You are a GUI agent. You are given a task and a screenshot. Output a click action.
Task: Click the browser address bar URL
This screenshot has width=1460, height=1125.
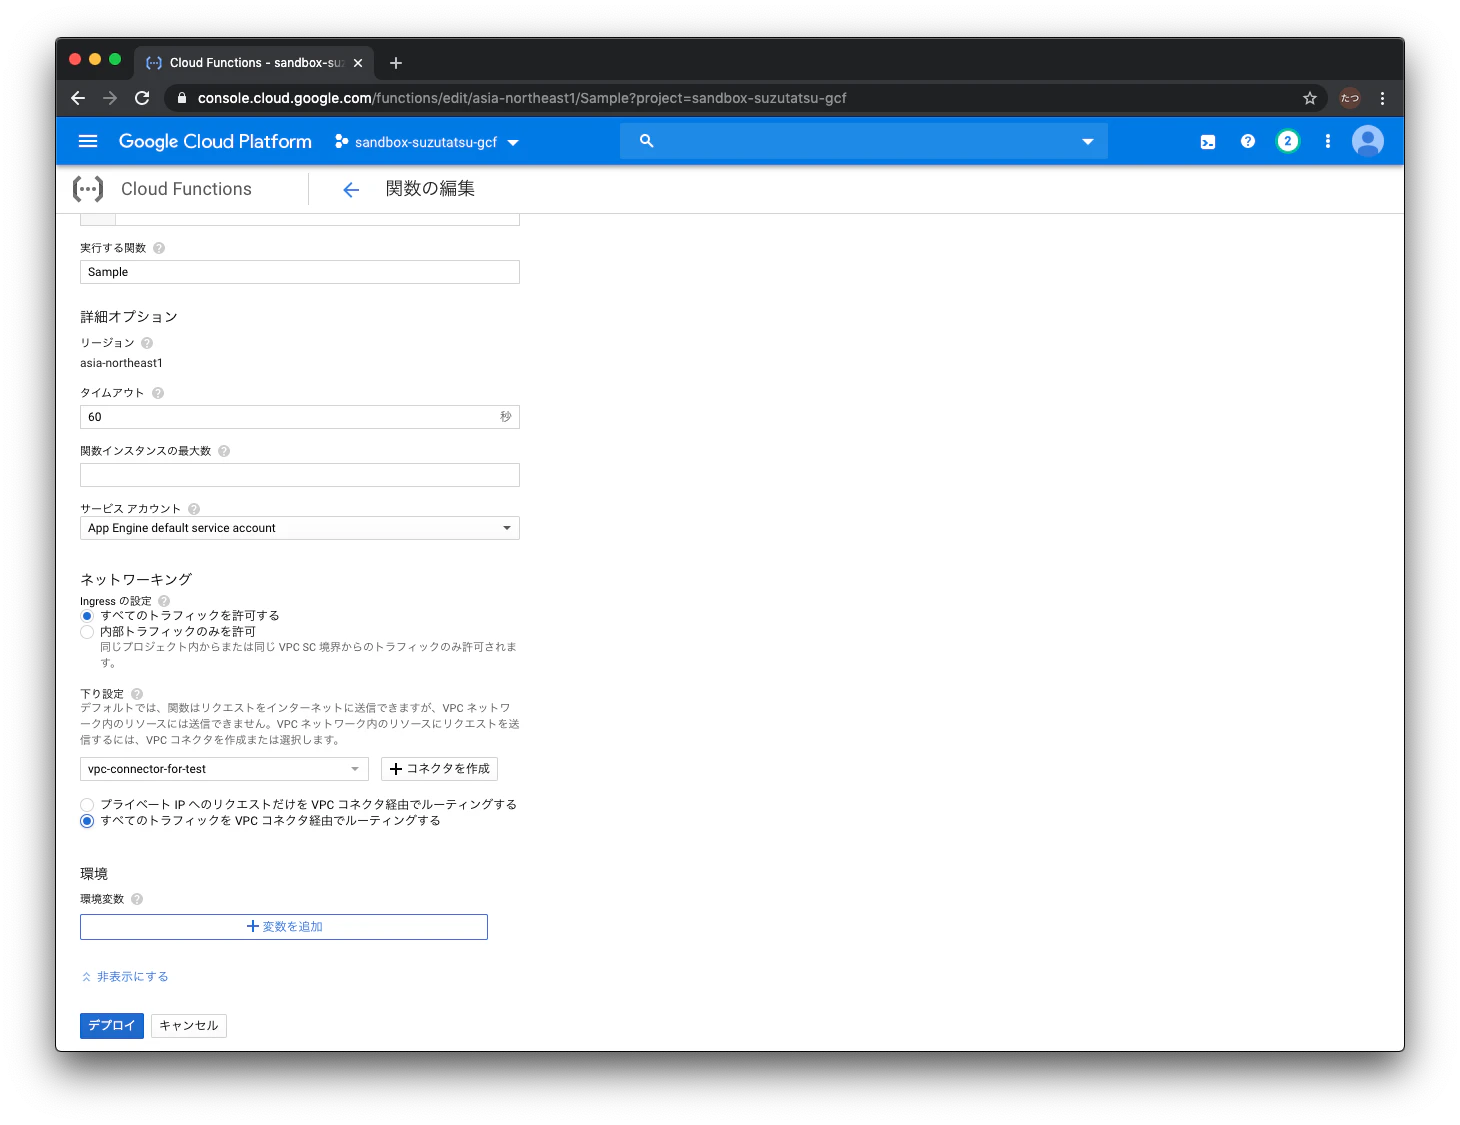tap(522, 98)
